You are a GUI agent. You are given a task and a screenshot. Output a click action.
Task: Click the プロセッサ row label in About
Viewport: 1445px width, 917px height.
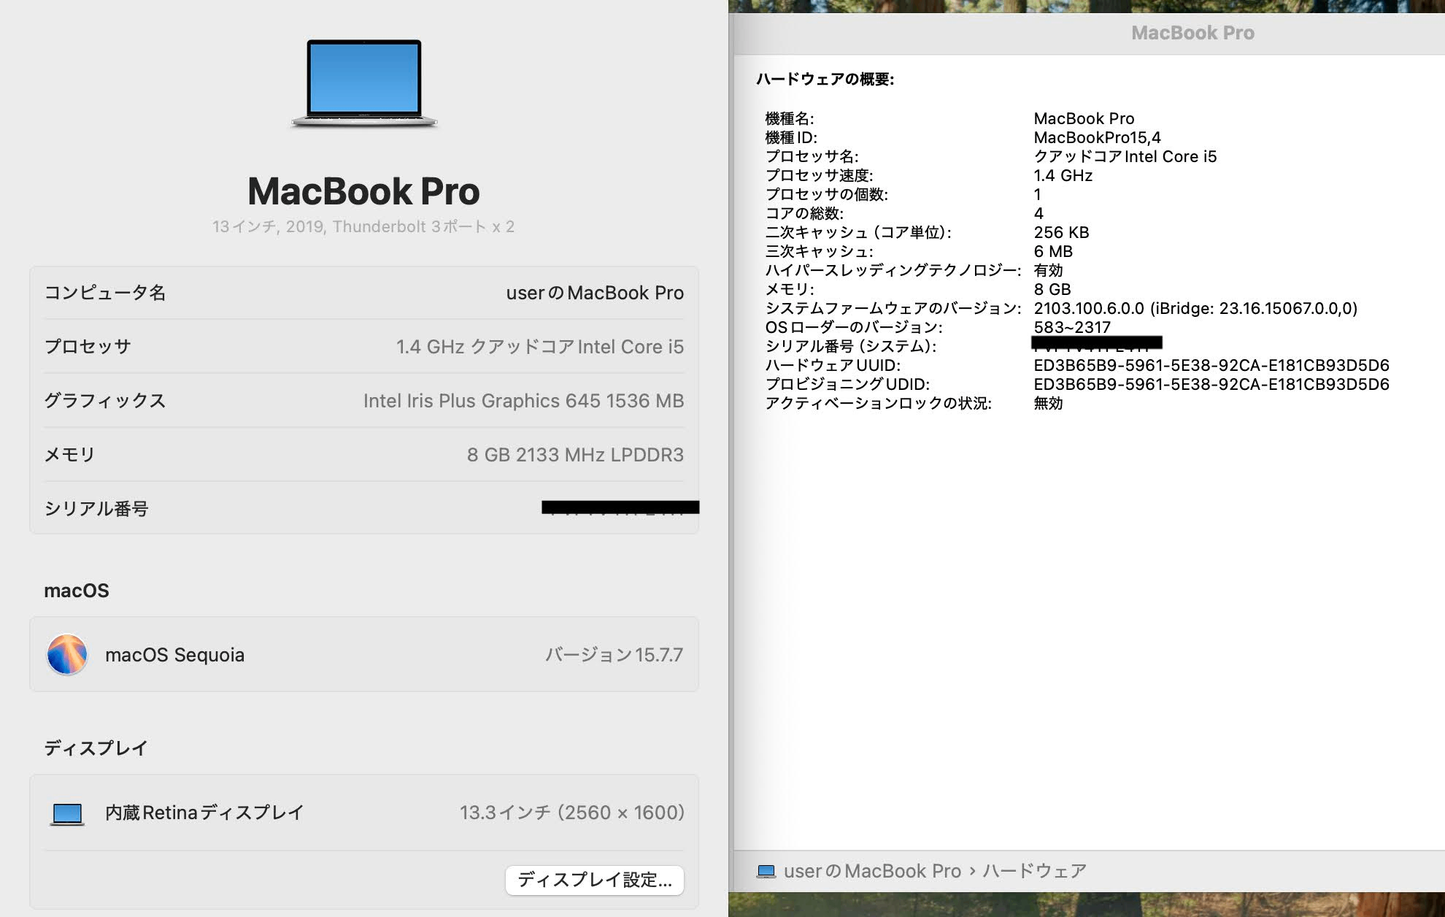point(88,347)
